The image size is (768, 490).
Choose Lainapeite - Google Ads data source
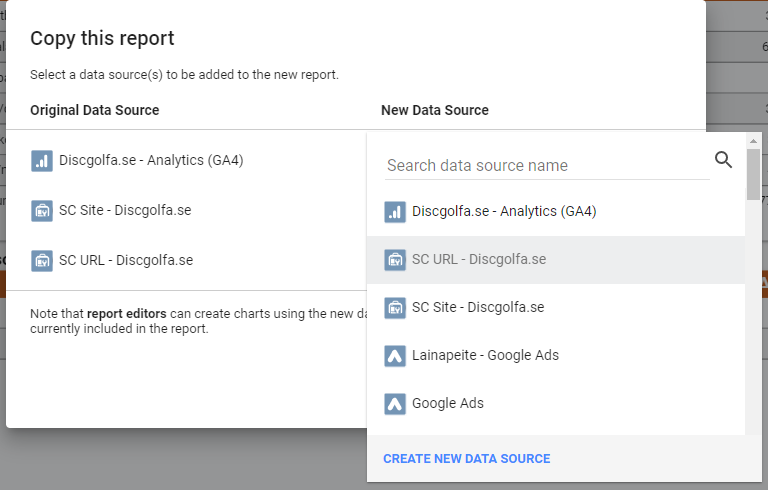(556, 356)
